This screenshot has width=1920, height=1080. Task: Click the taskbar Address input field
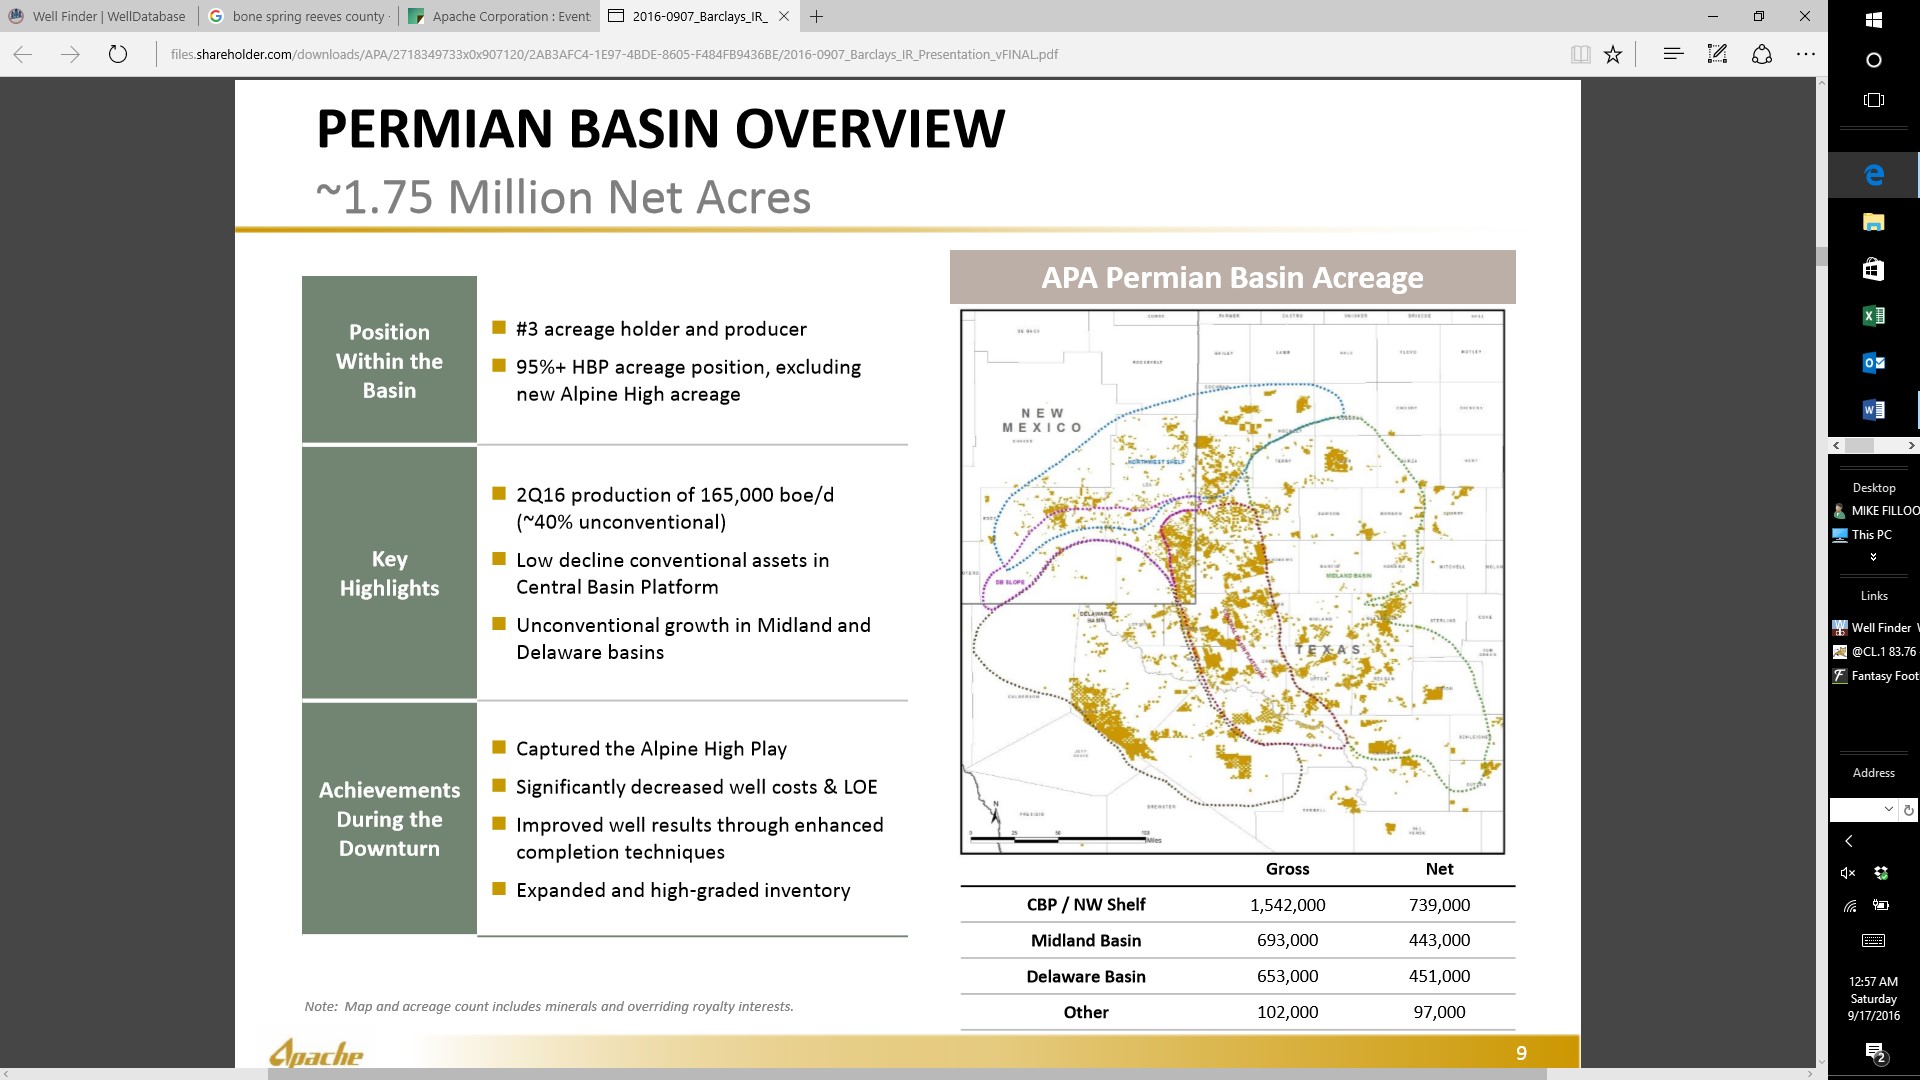point(1855,810)
